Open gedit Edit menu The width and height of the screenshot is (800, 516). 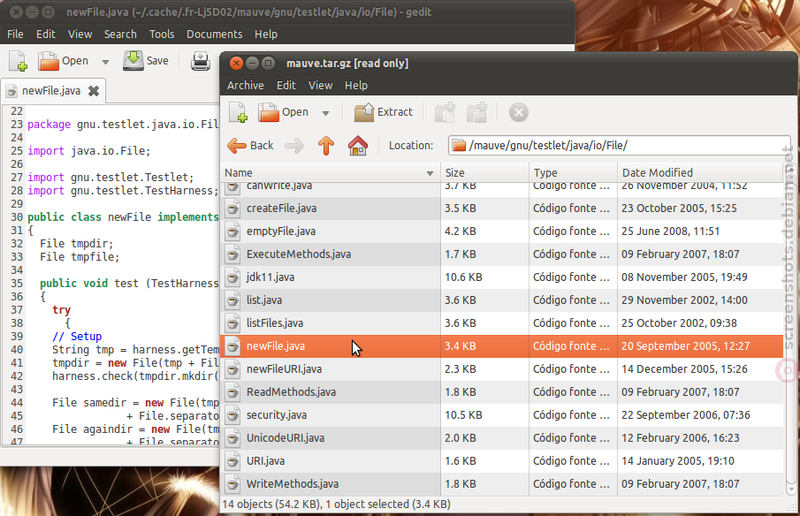(45, 34)
